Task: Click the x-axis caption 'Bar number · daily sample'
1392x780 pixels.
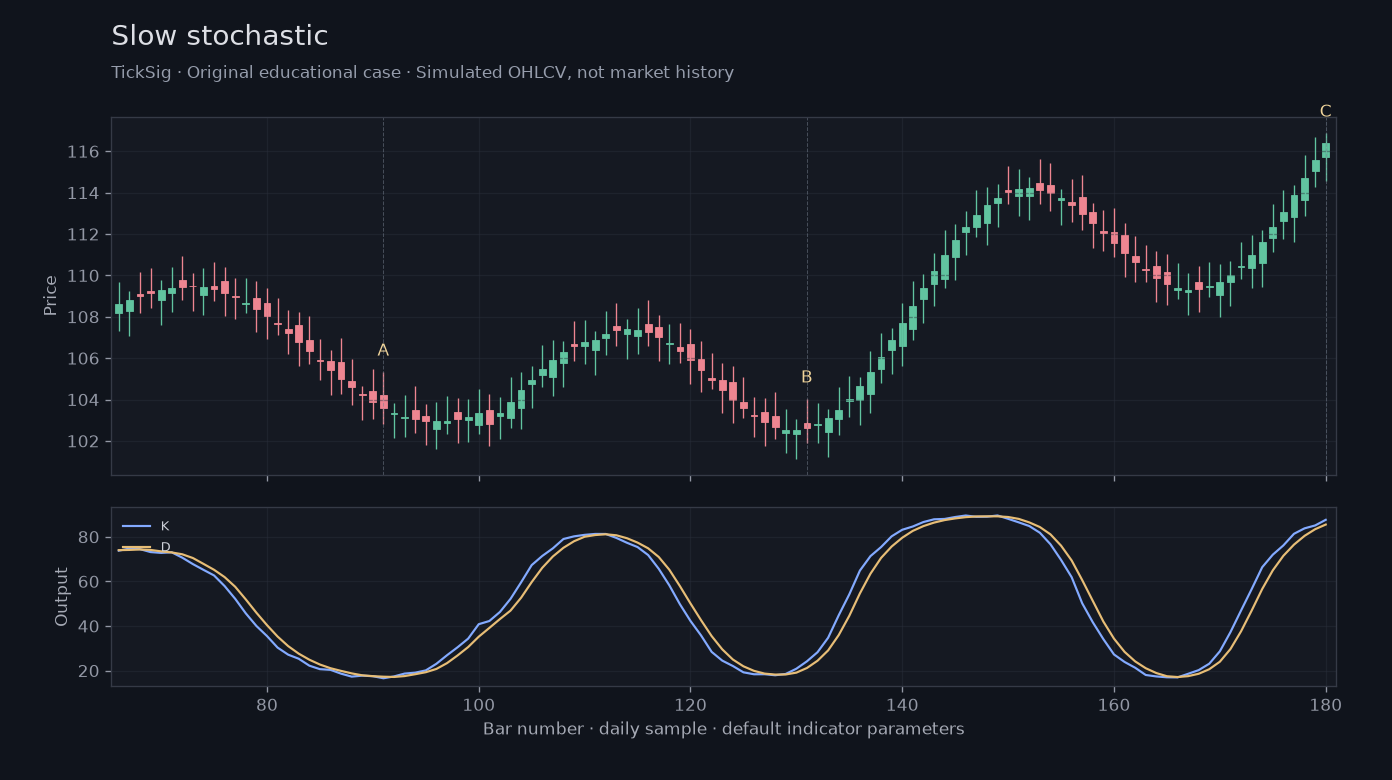Action: [724, 729]
